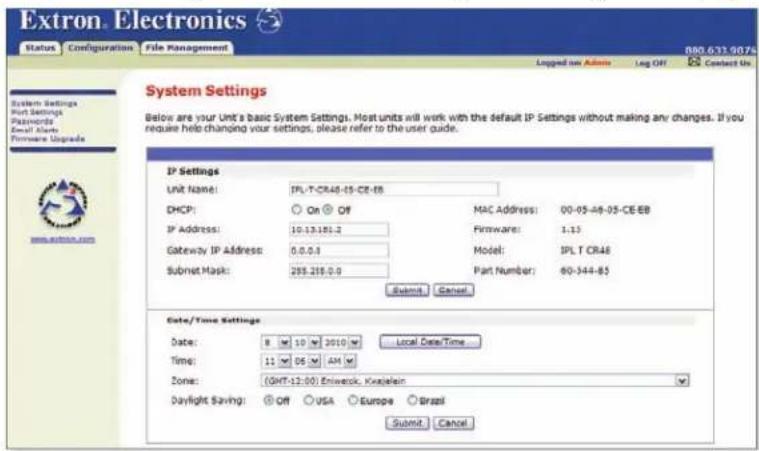Click the Extron globe logo in header
This screenshot has height=451, width=759.
point(269,21)
